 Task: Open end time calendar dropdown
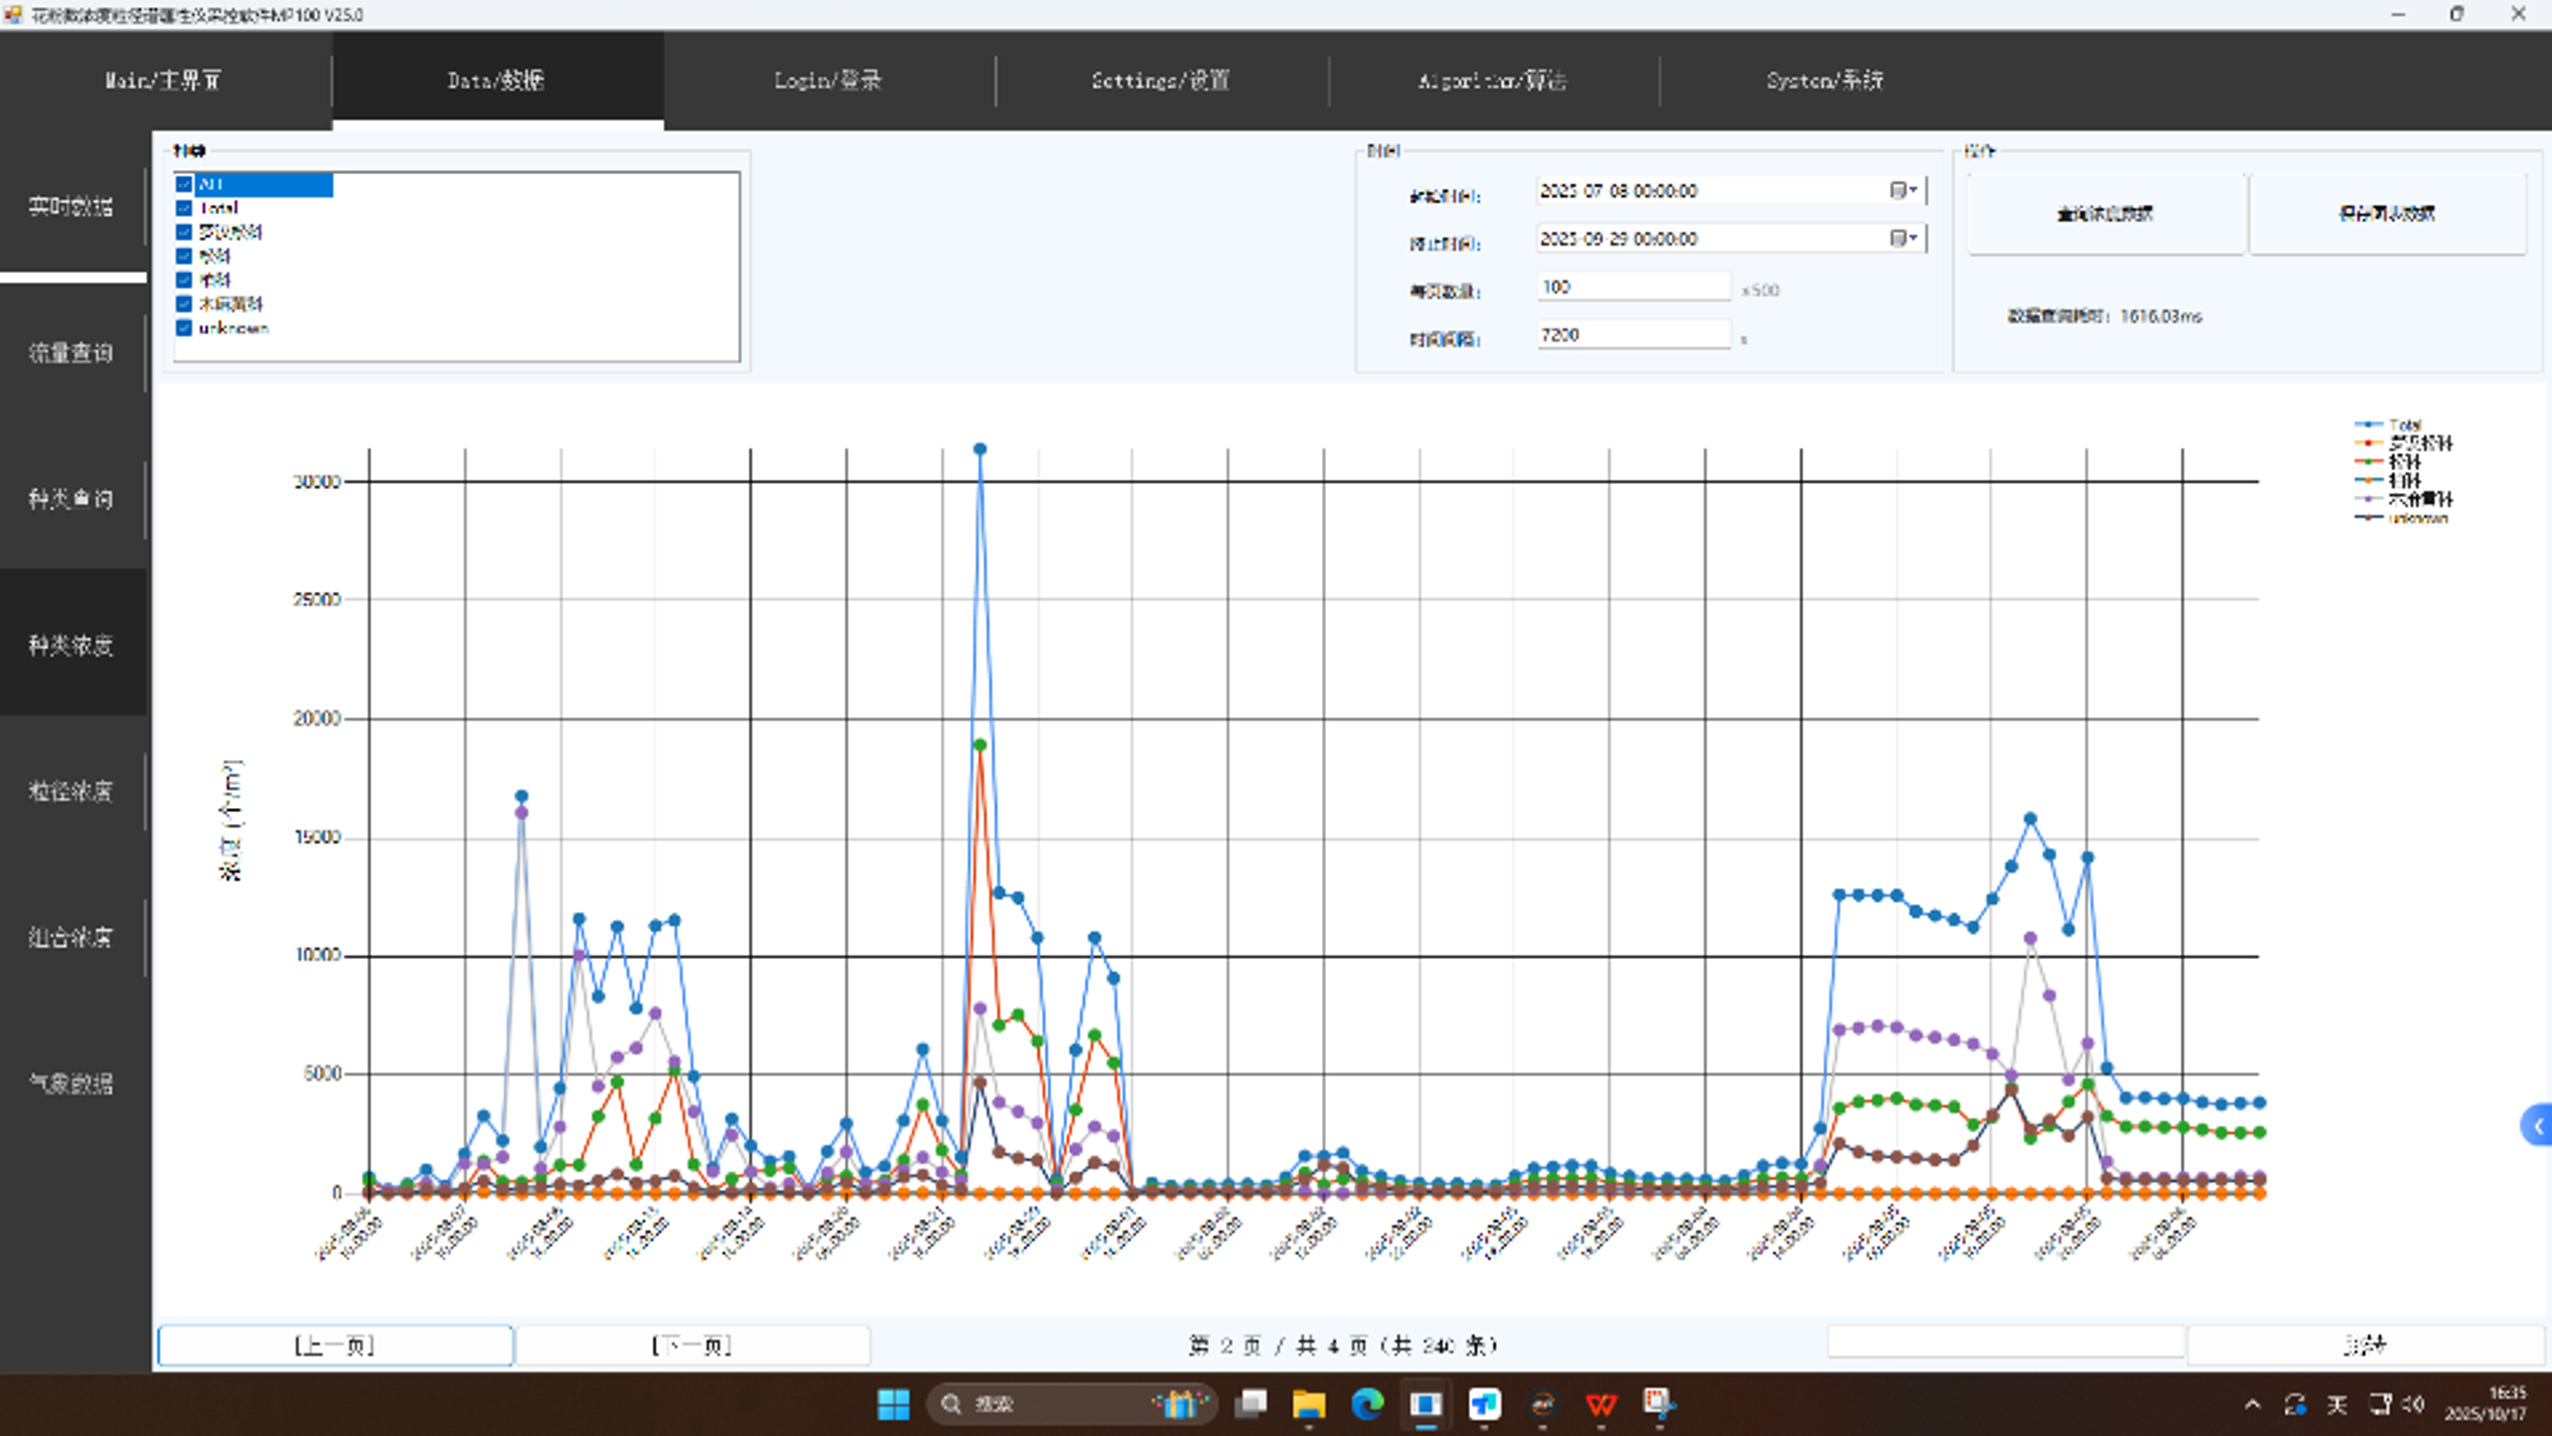coord(1902,238)
